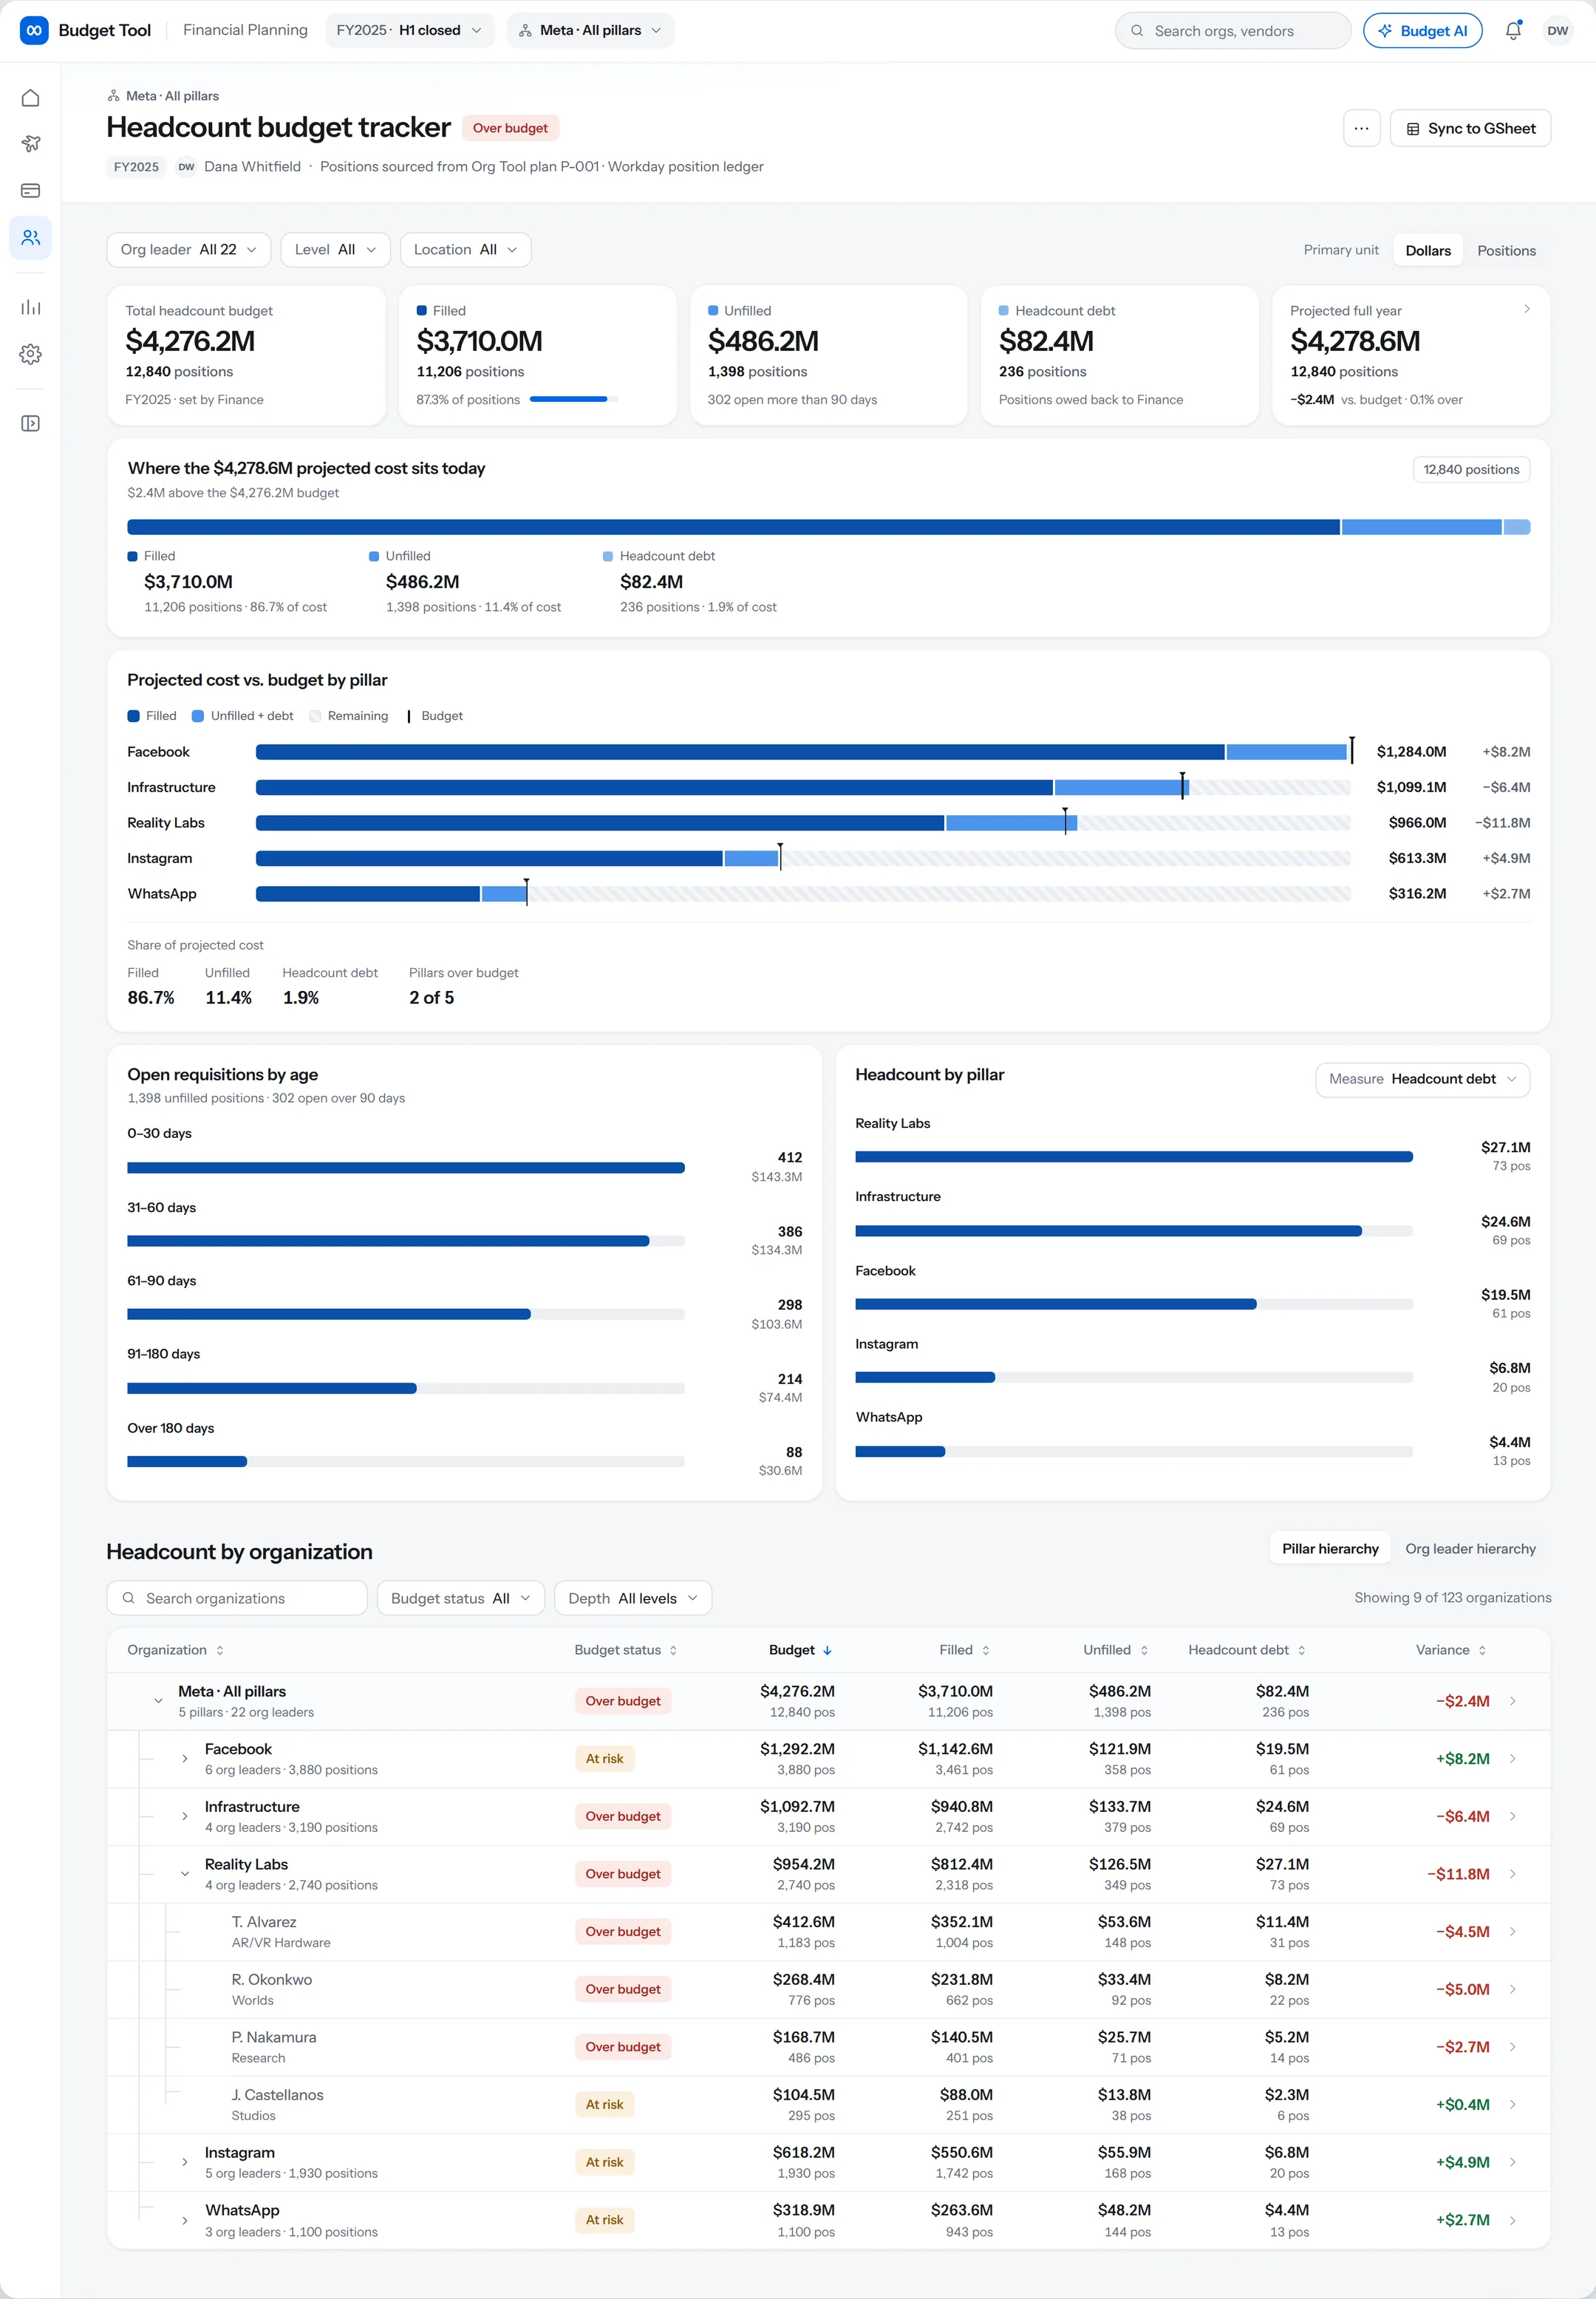Screen dimensions: 1596x2299
Task: Click the Filled positions progress bar
Action: (573, 399)
